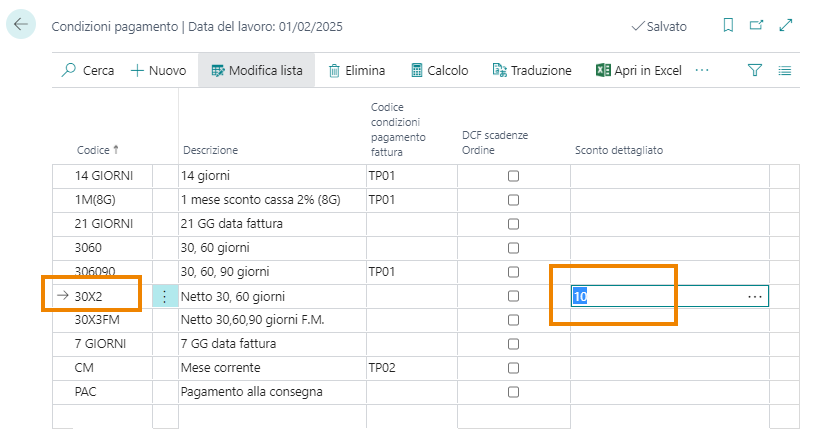Toggle DCF checkbox for 3060
The height and width of the screenshot is (429, 826).
(513, 248)
